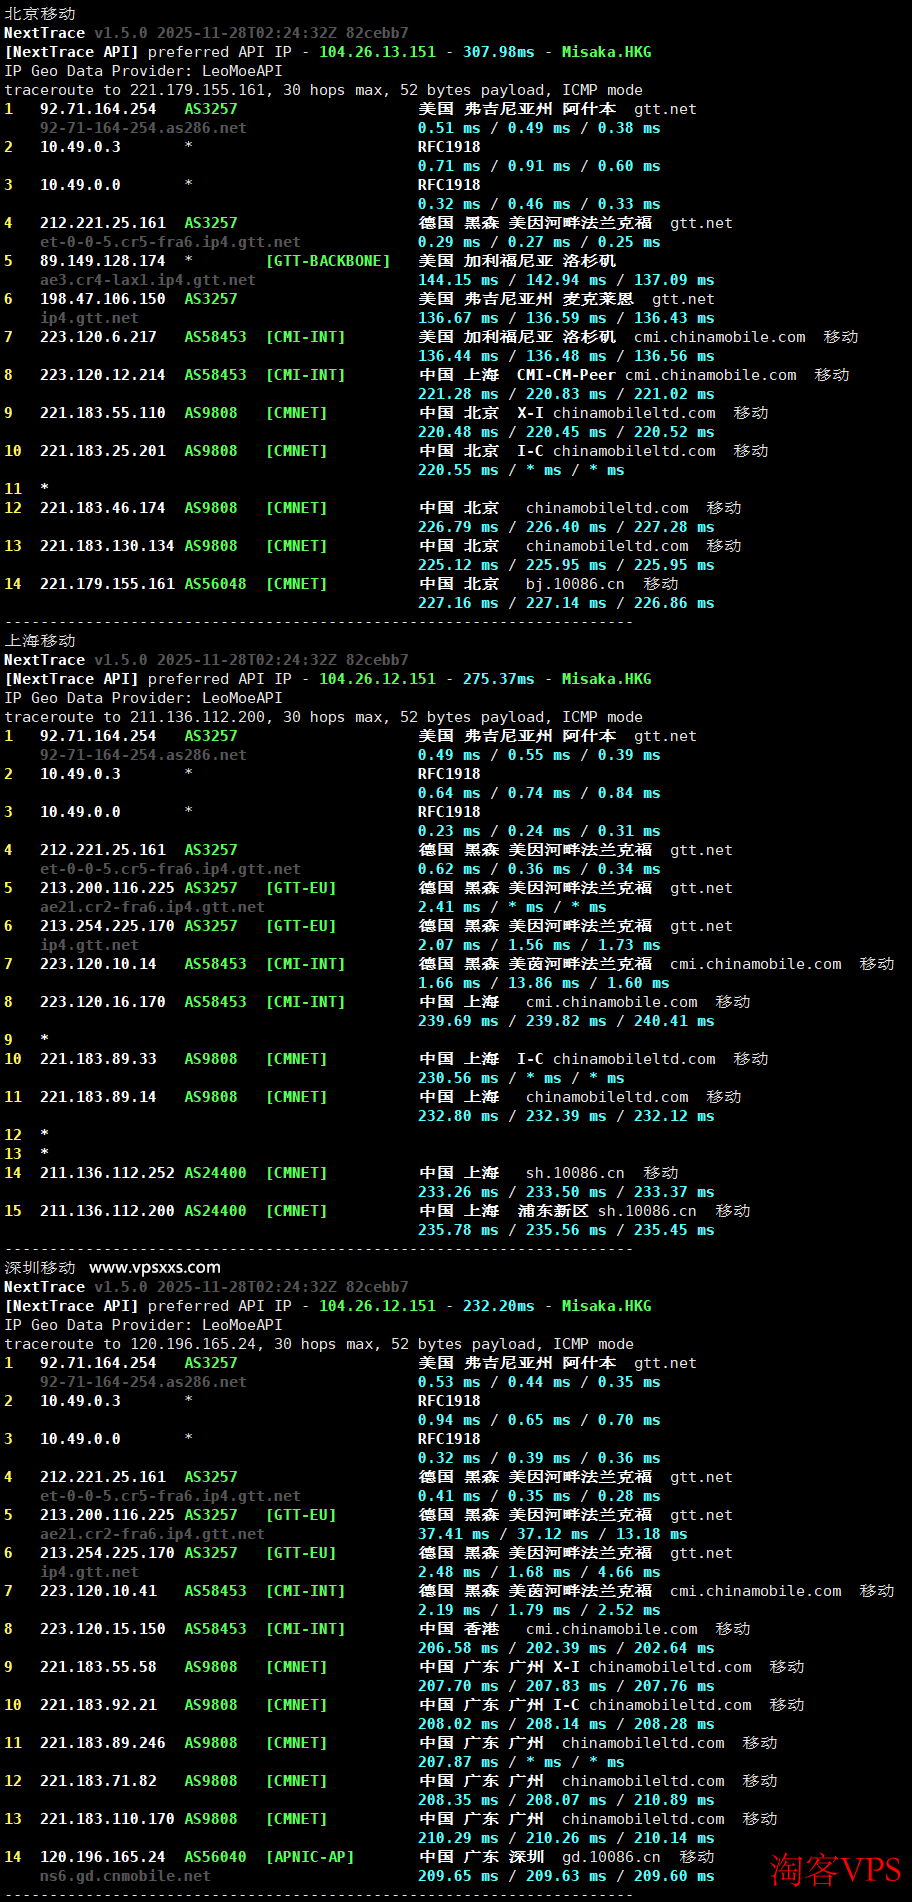Click hostname ns6.gd.cnmobile.net
The image size is (912, 1902).
(x=125, y=1876)
